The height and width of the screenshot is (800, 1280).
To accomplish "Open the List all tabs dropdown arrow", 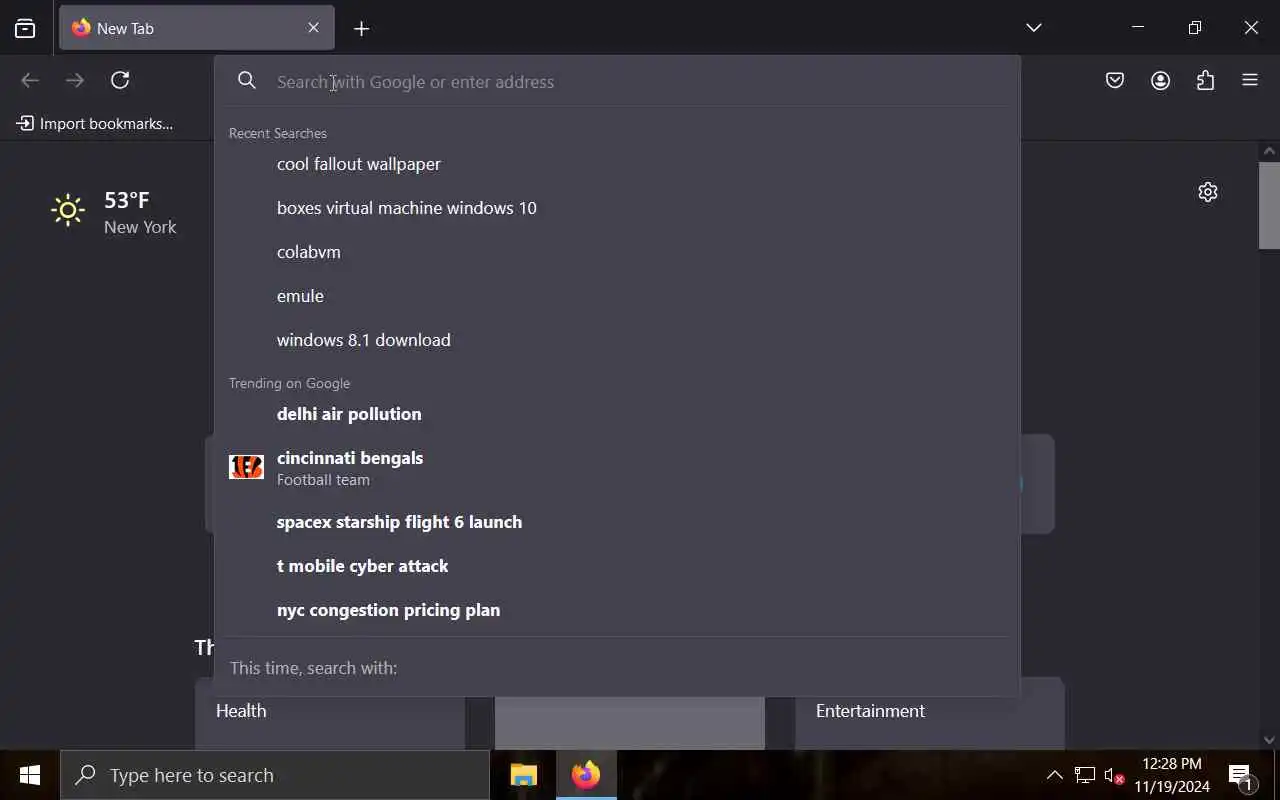I will click(x=1034, y=28).
